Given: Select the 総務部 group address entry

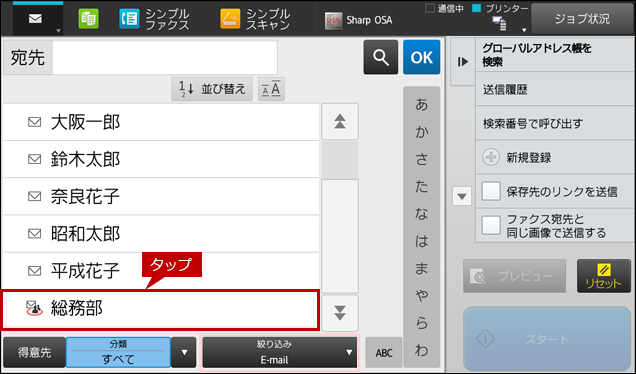Looking at the screenshot, I should (160, 309).
